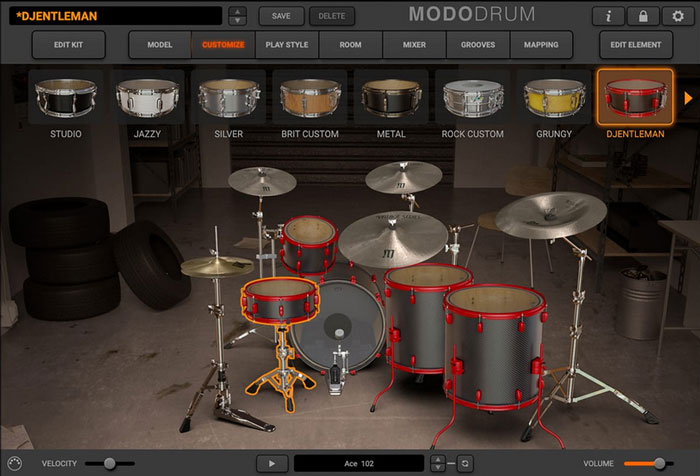Open the info panel icon
This screenshot has width=700, height=476.
608,16
